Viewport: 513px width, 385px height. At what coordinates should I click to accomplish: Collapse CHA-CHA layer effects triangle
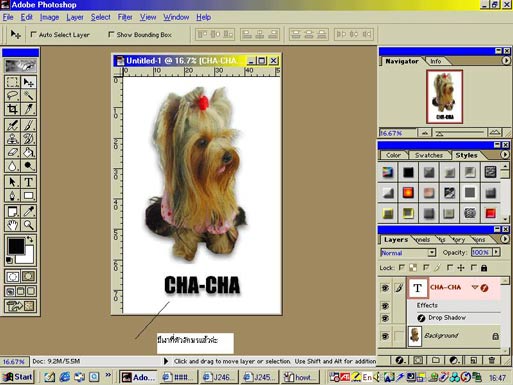point(475,287)
